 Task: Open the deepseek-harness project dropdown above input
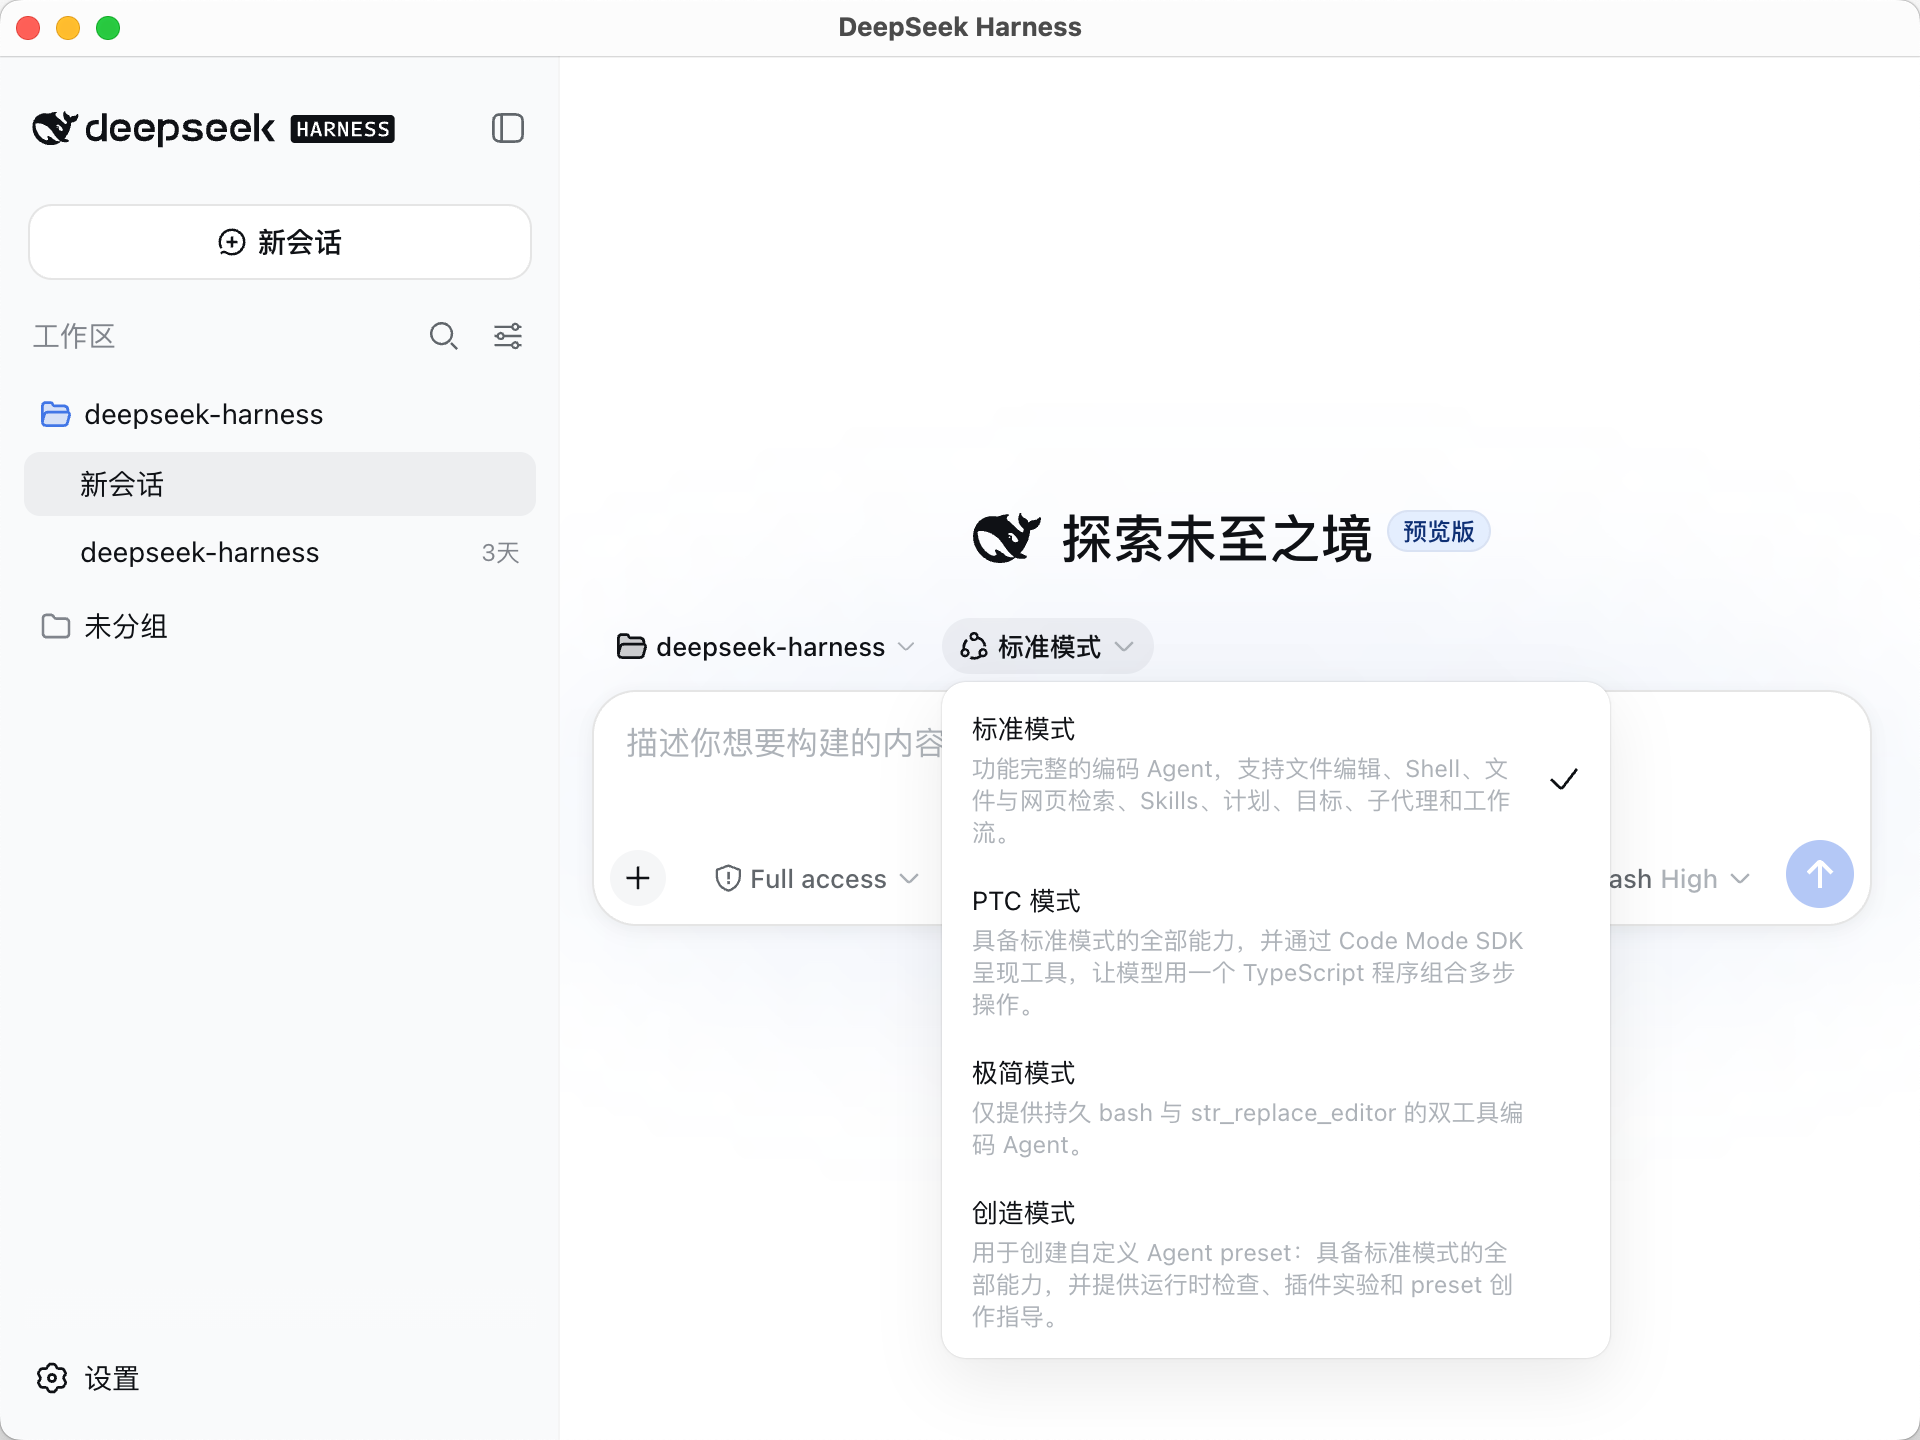766,647
